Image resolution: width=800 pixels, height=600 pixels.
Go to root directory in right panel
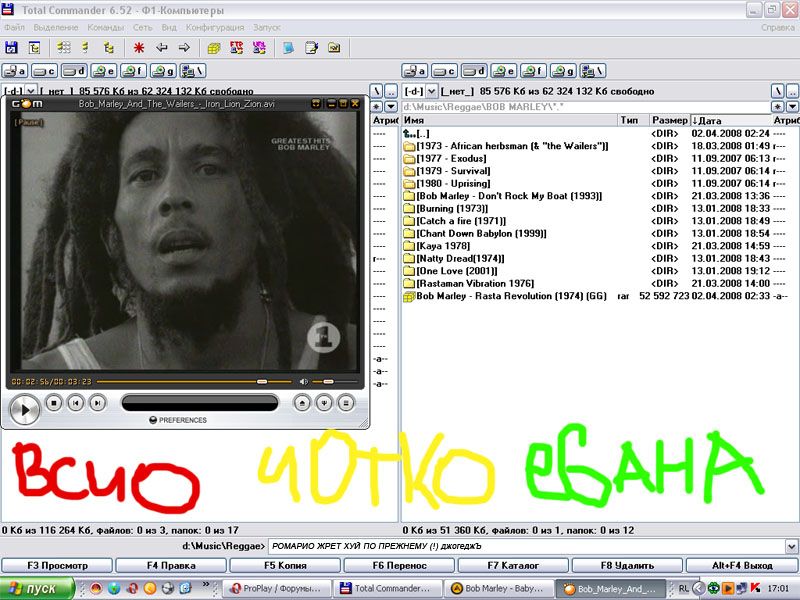pyautogui.click(x=778, y=91)
